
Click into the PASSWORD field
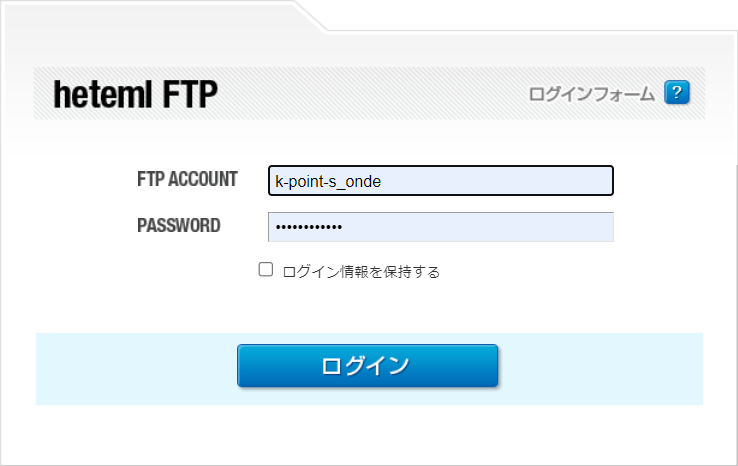click(x=440, y=227)
